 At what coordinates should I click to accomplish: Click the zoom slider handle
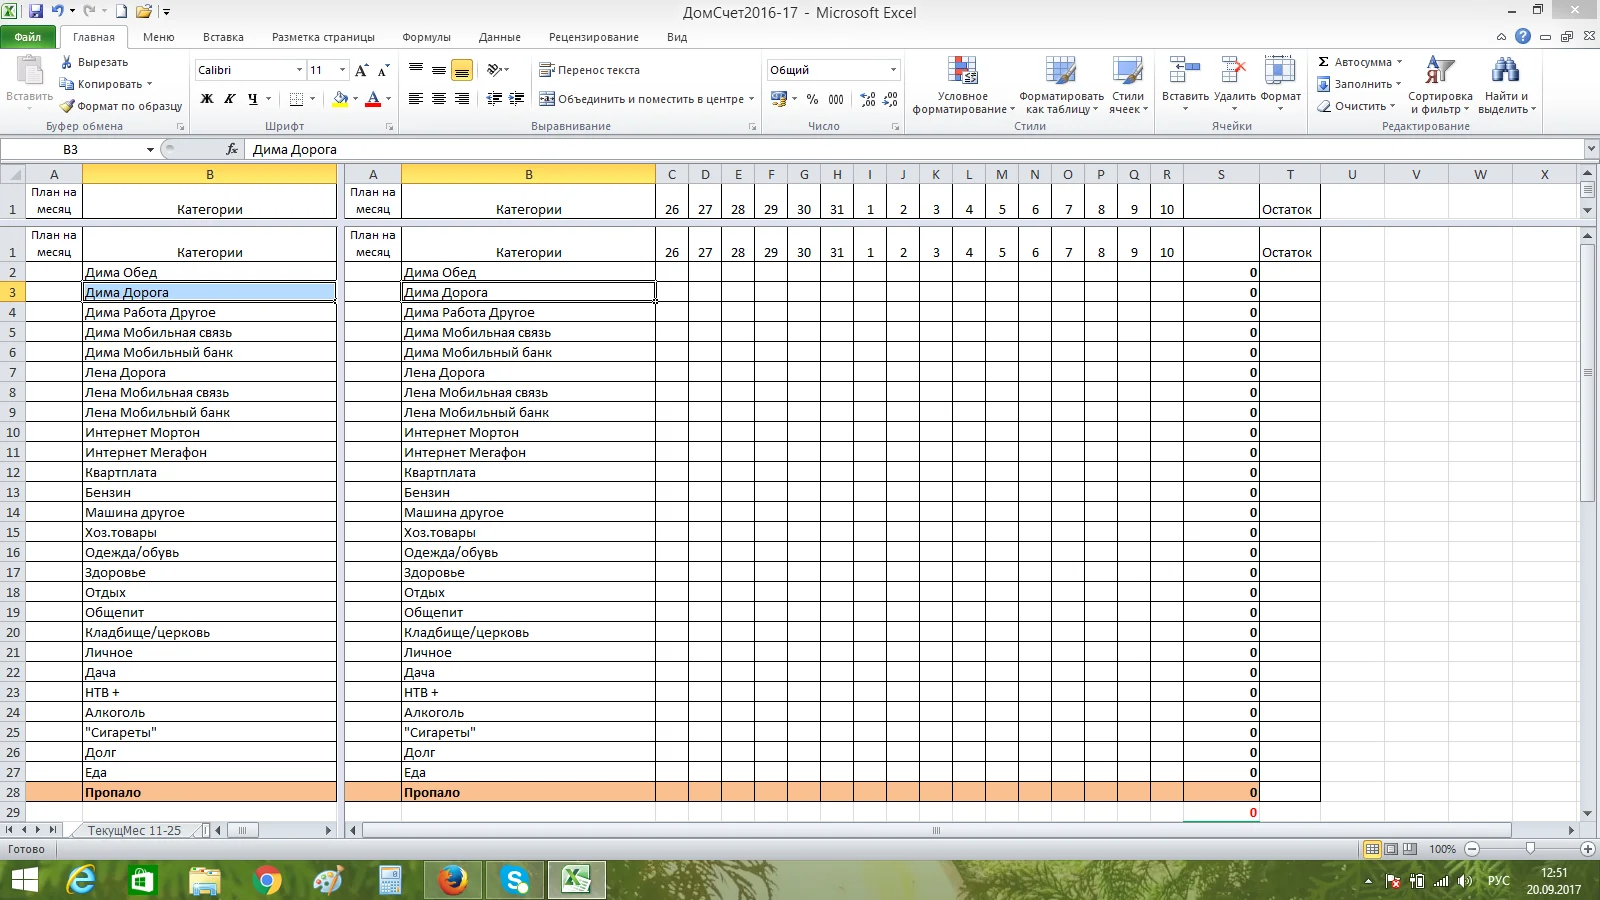tap(1530, 849)
